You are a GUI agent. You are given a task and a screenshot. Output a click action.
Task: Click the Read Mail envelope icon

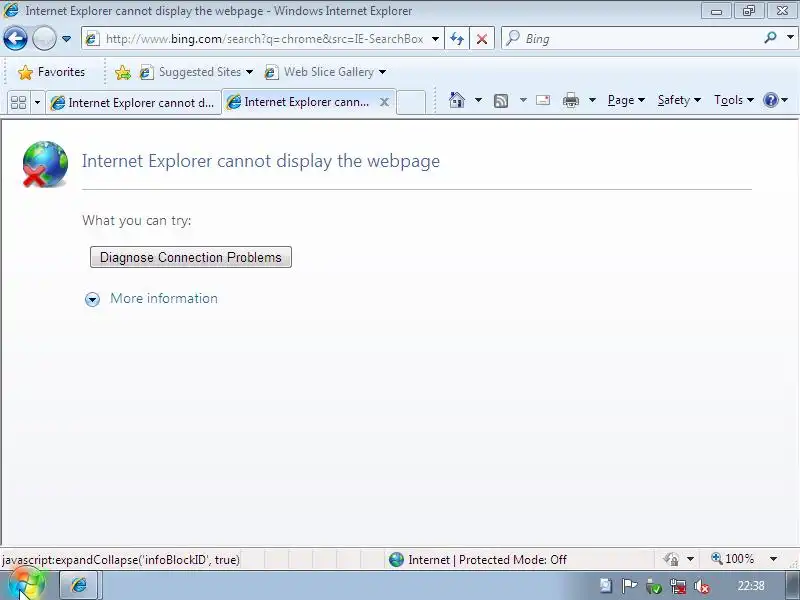(x=543, y=100)
